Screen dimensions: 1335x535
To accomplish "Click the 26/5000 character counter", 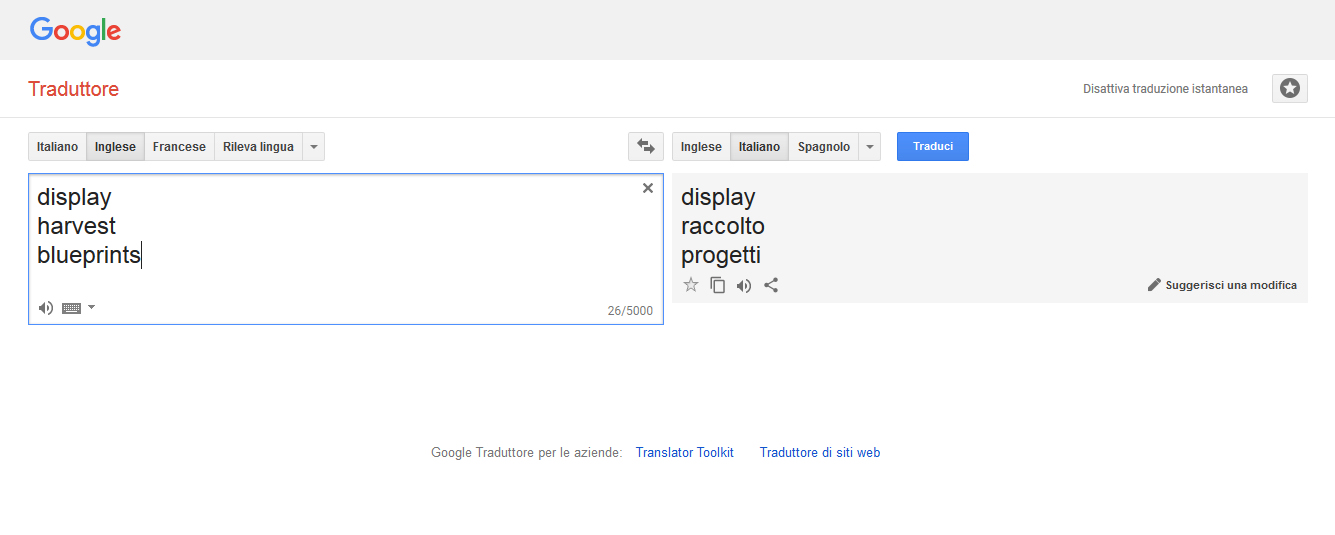I will [630, 311].
